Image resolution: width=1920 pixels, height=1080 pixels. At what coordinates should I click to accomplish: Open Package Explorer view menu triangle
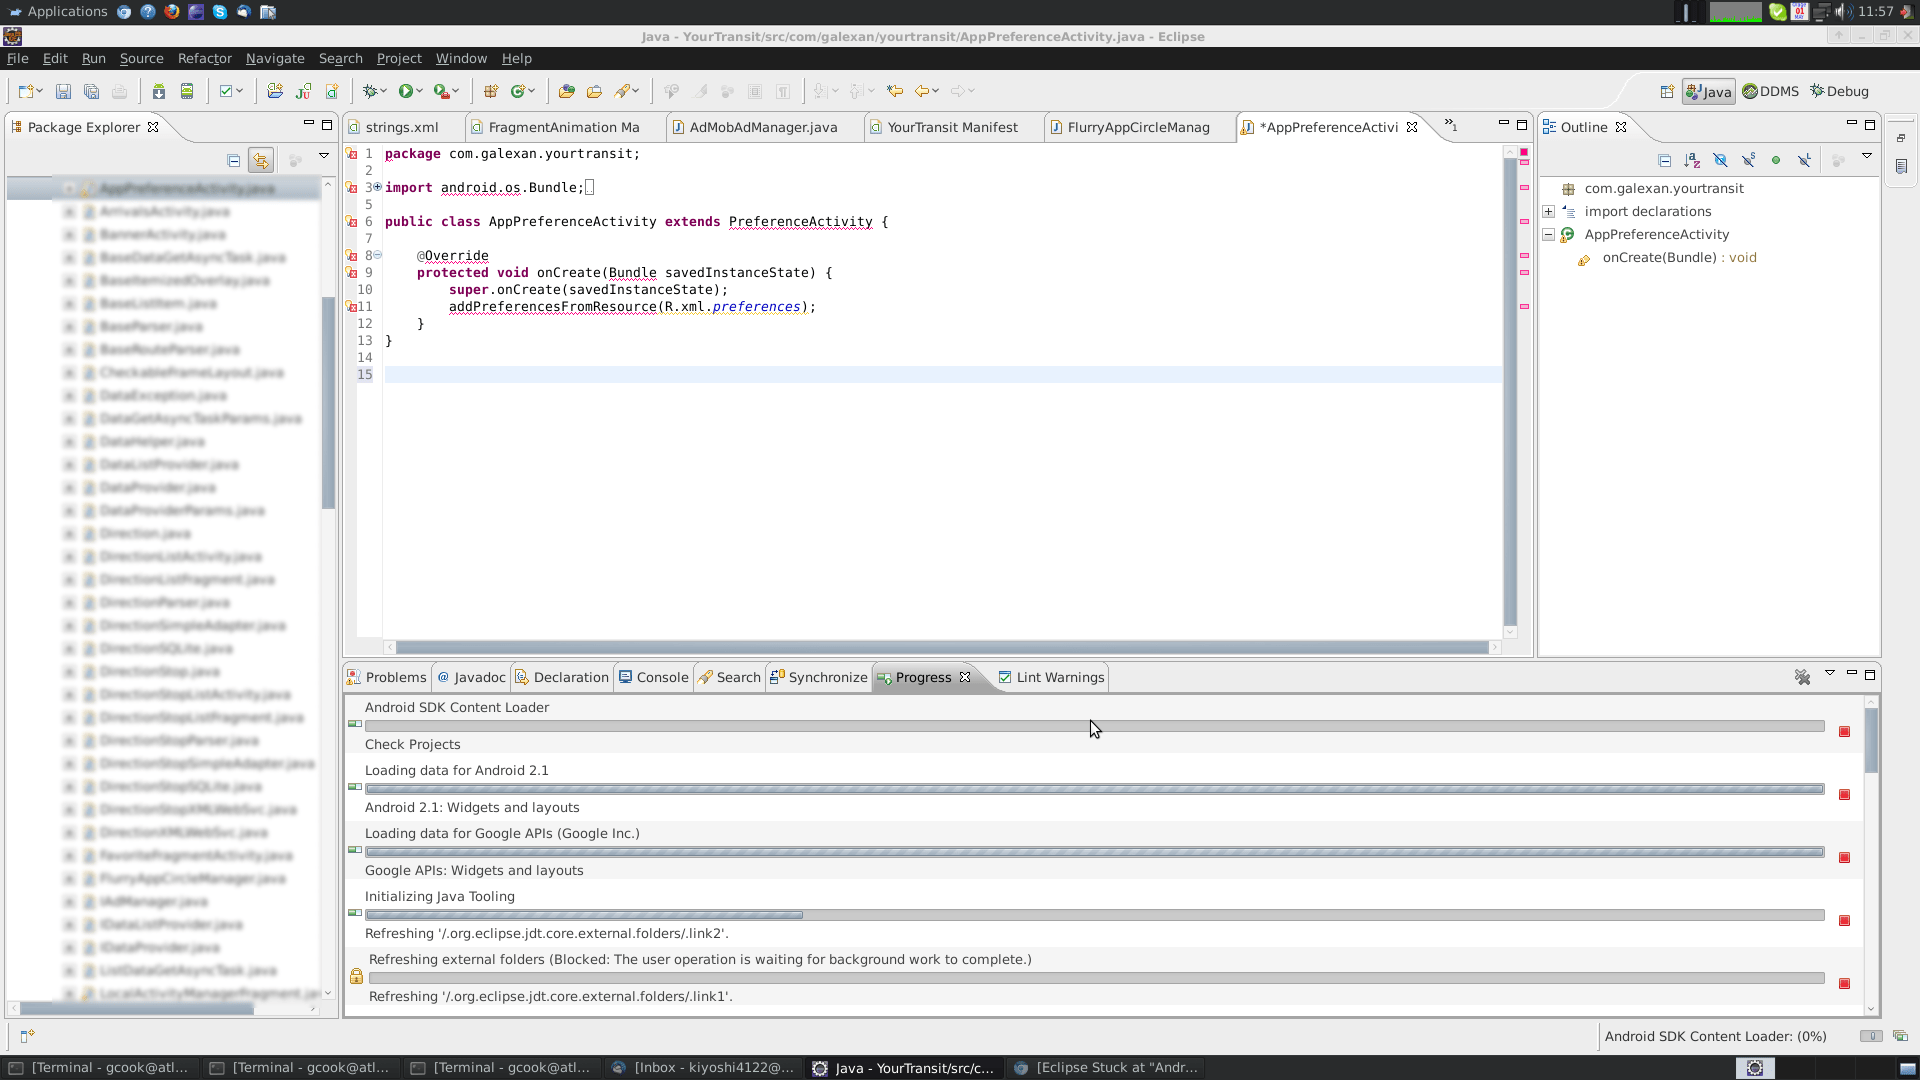coord(324,156)
